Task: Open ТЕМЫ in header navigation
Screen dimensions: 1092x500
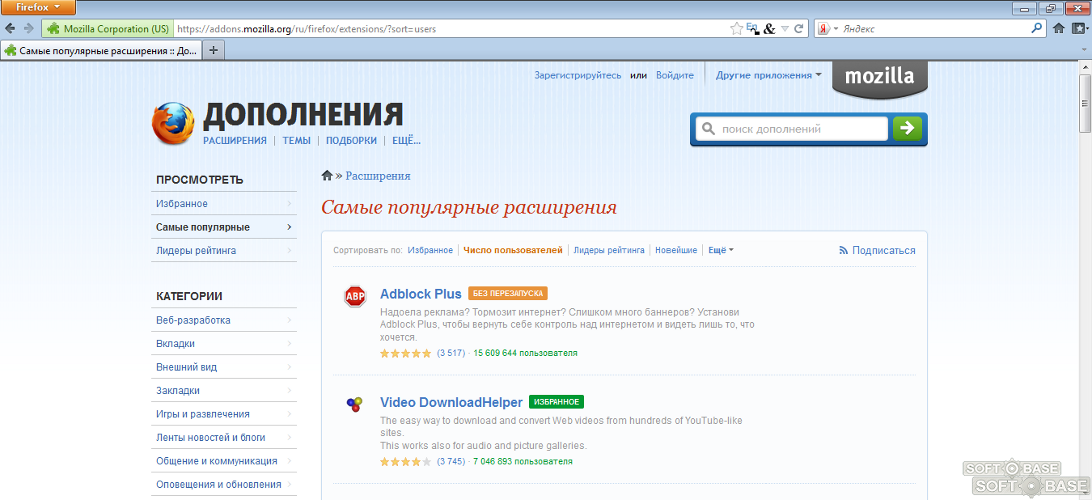Action: (x=297, y=140)
